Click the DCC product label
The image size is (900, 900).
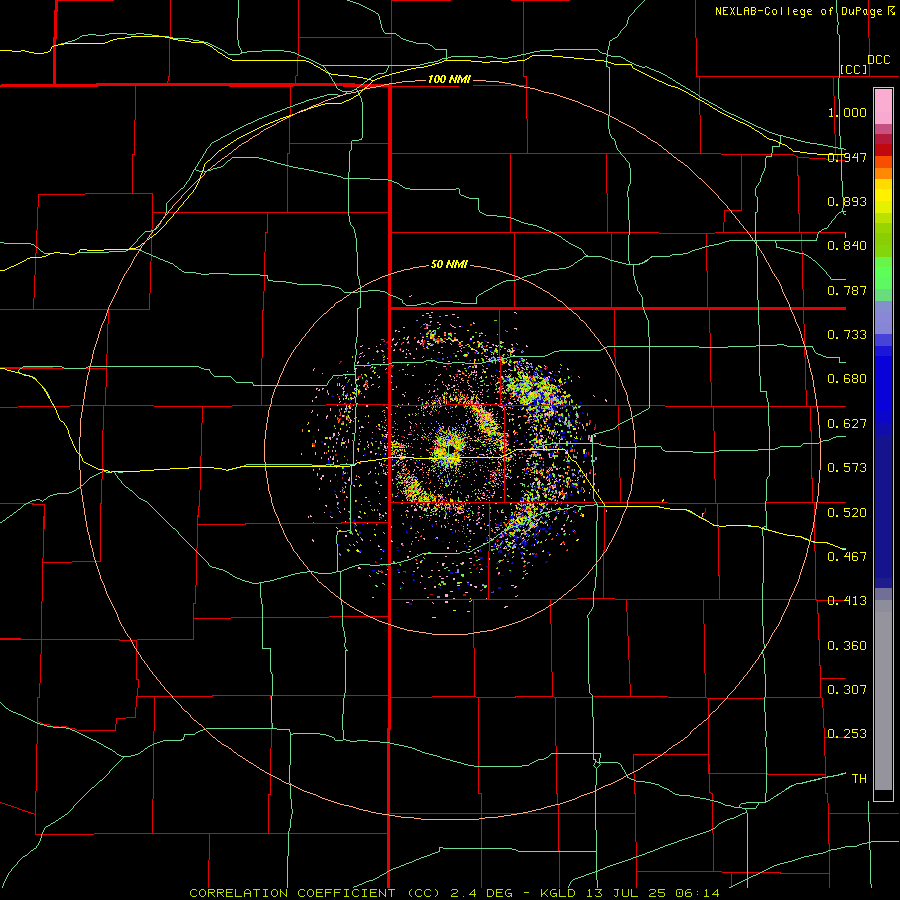(x=878, y=60)
